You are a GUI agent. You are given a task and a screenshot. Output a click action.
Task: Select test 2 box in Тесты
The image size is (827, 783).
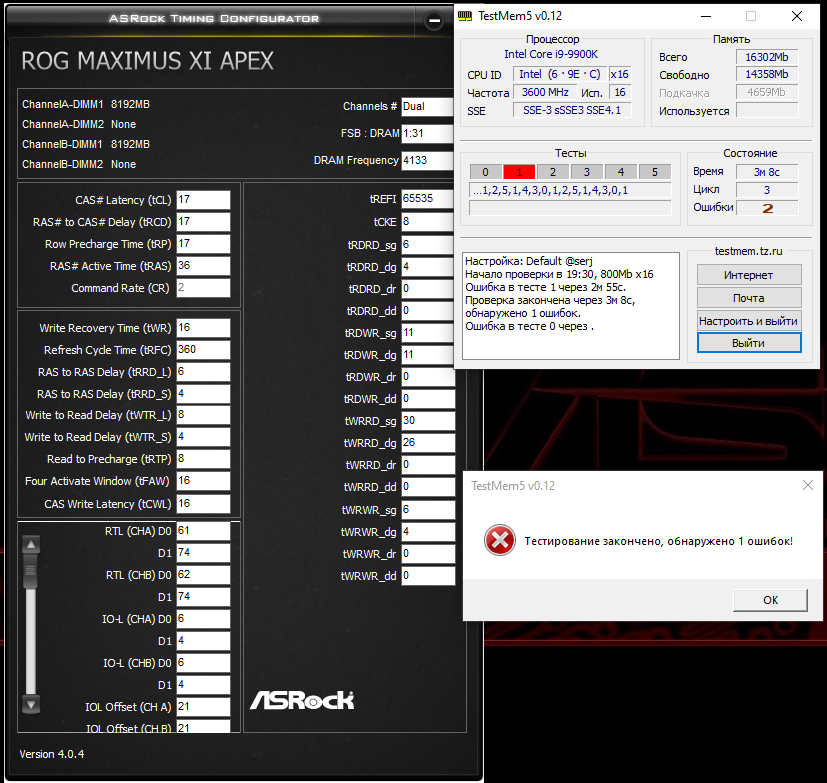tap(553, 172)
